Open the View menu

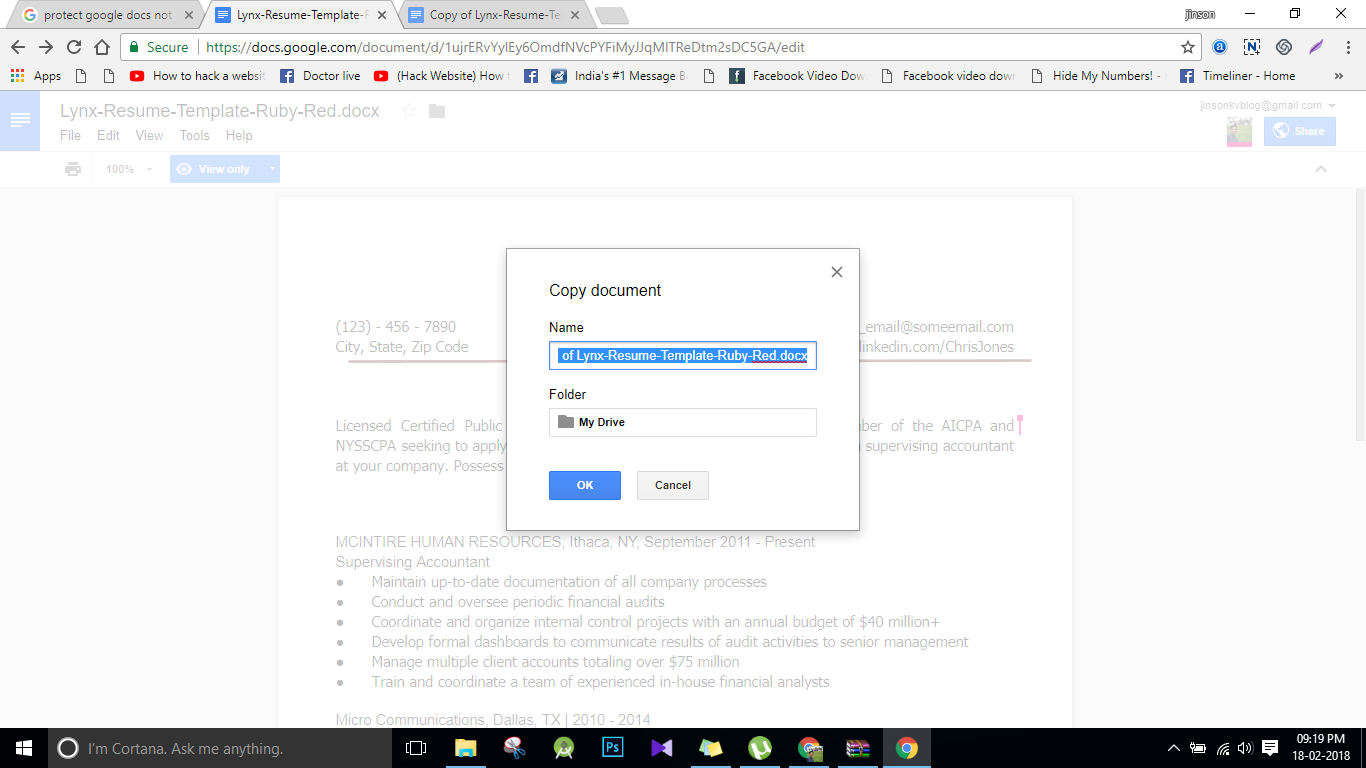tap(149, 135)
